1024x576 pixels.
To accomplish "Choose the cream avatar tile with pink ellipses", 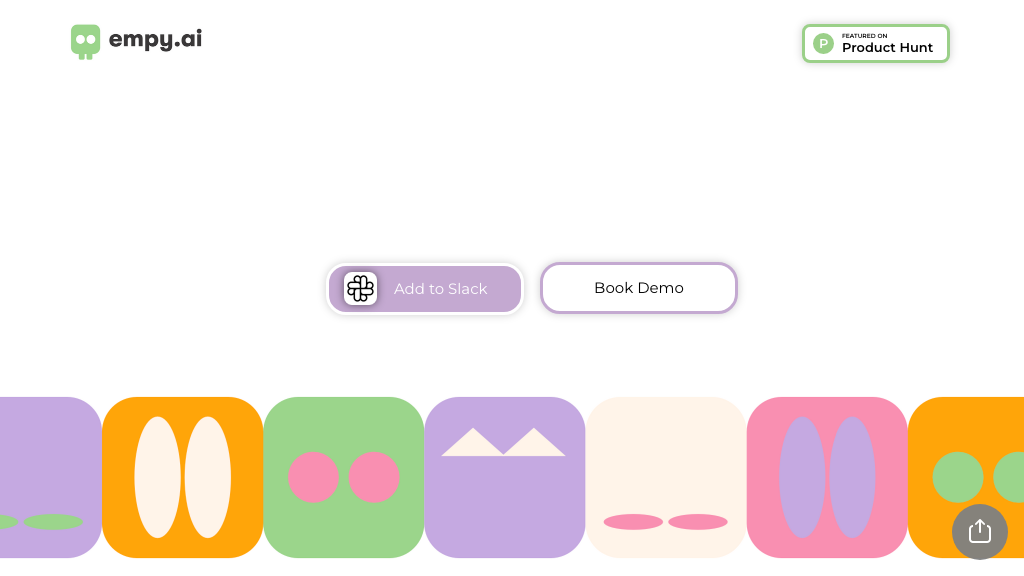I will (x=665, y=477).
